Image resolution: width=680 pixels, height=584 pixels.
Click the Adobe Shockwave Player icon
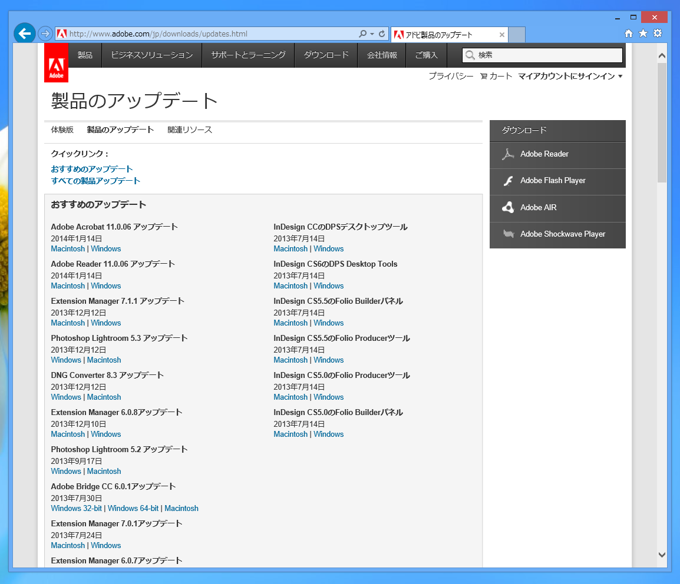tap(508, 234)
